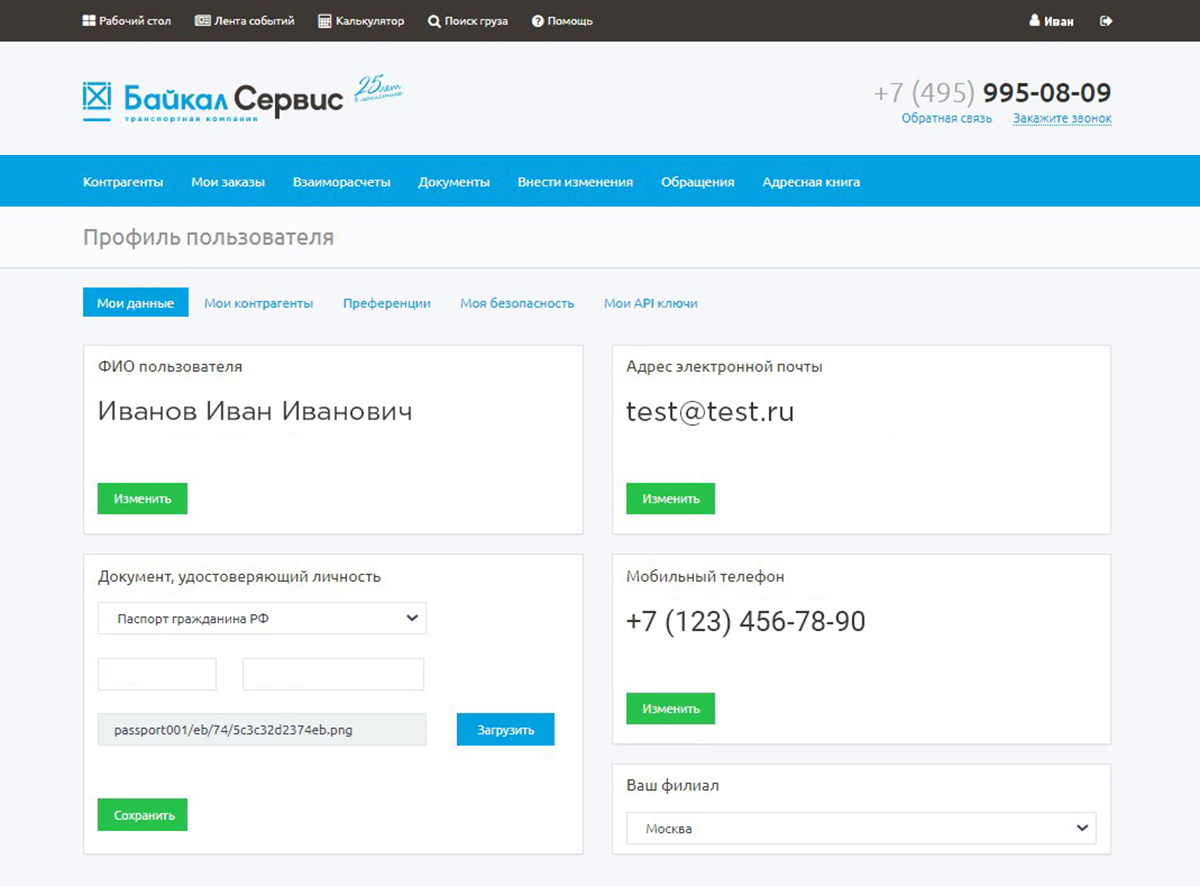Open Калькулятор via its calculator icon
1200x886 pixels.
pyautogui.click(x=325, y=21)
